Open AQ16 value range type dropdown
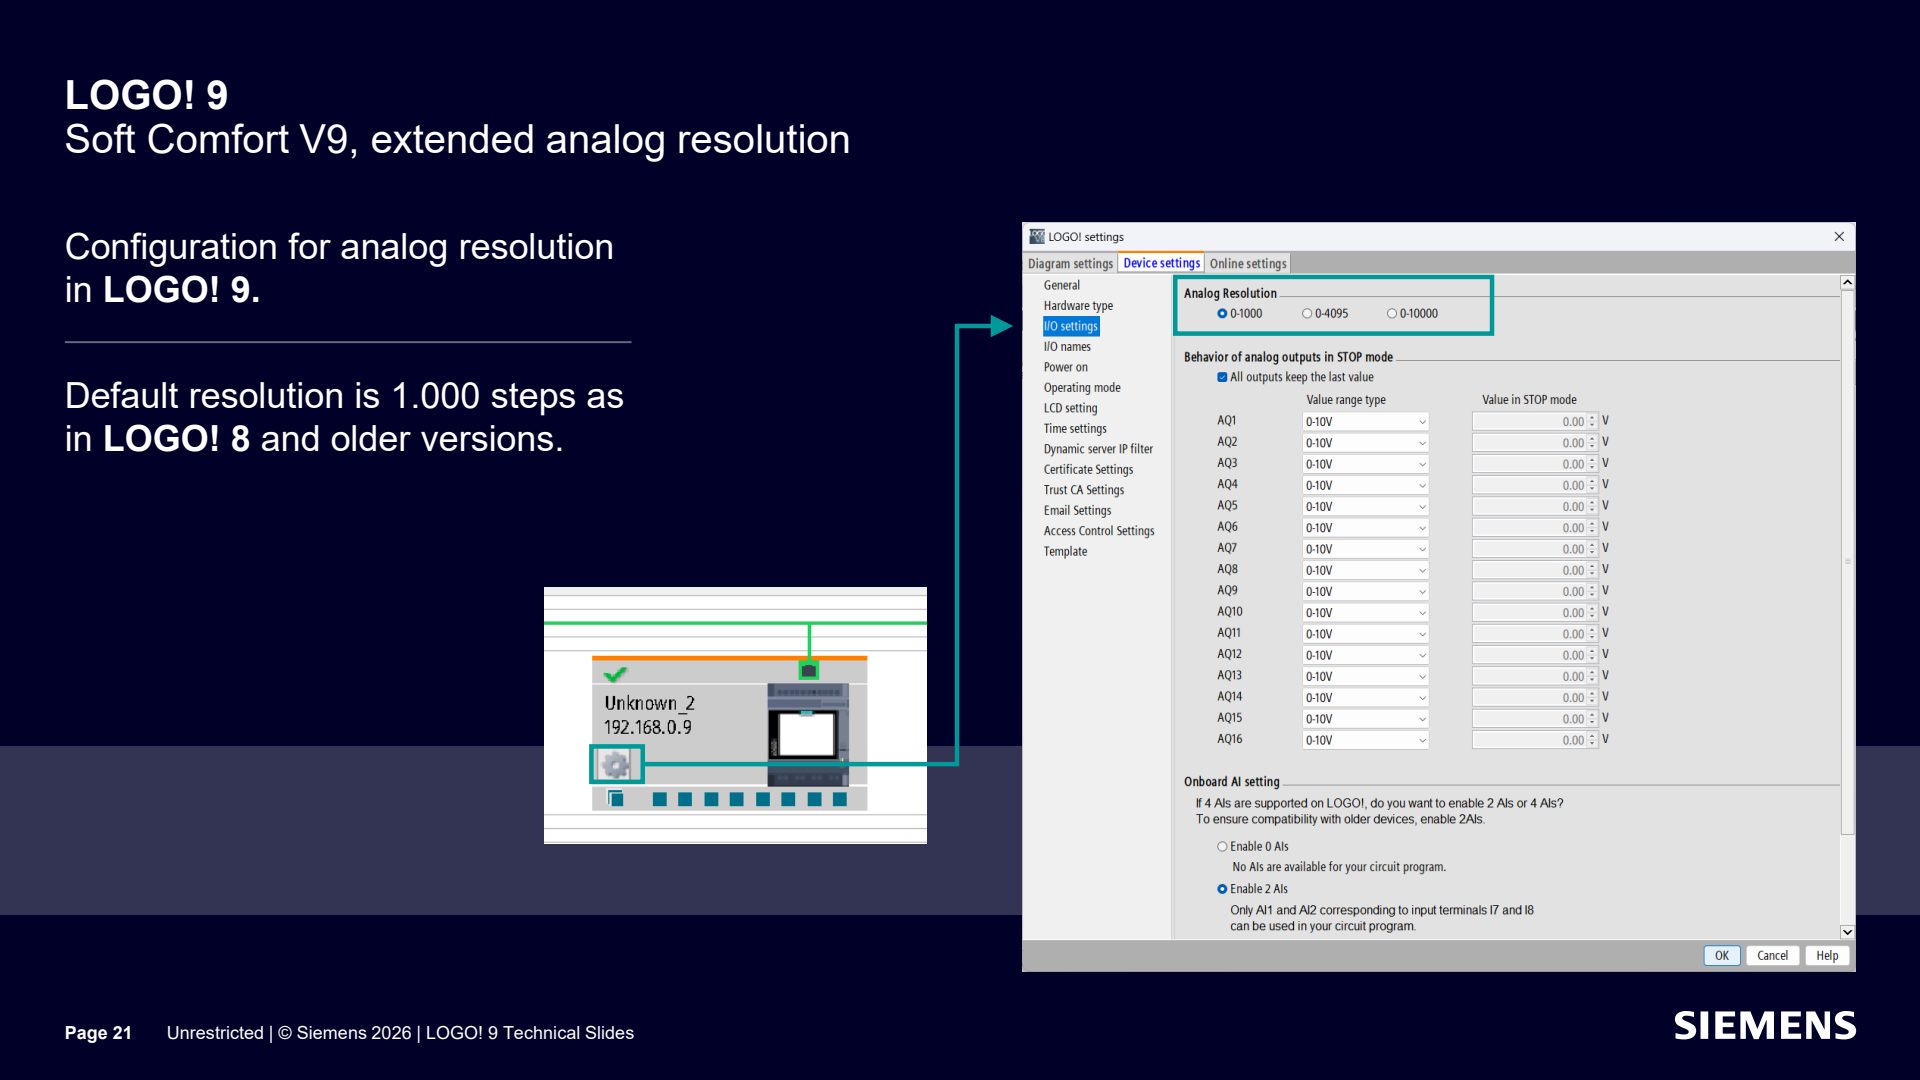 (1365, 740)
